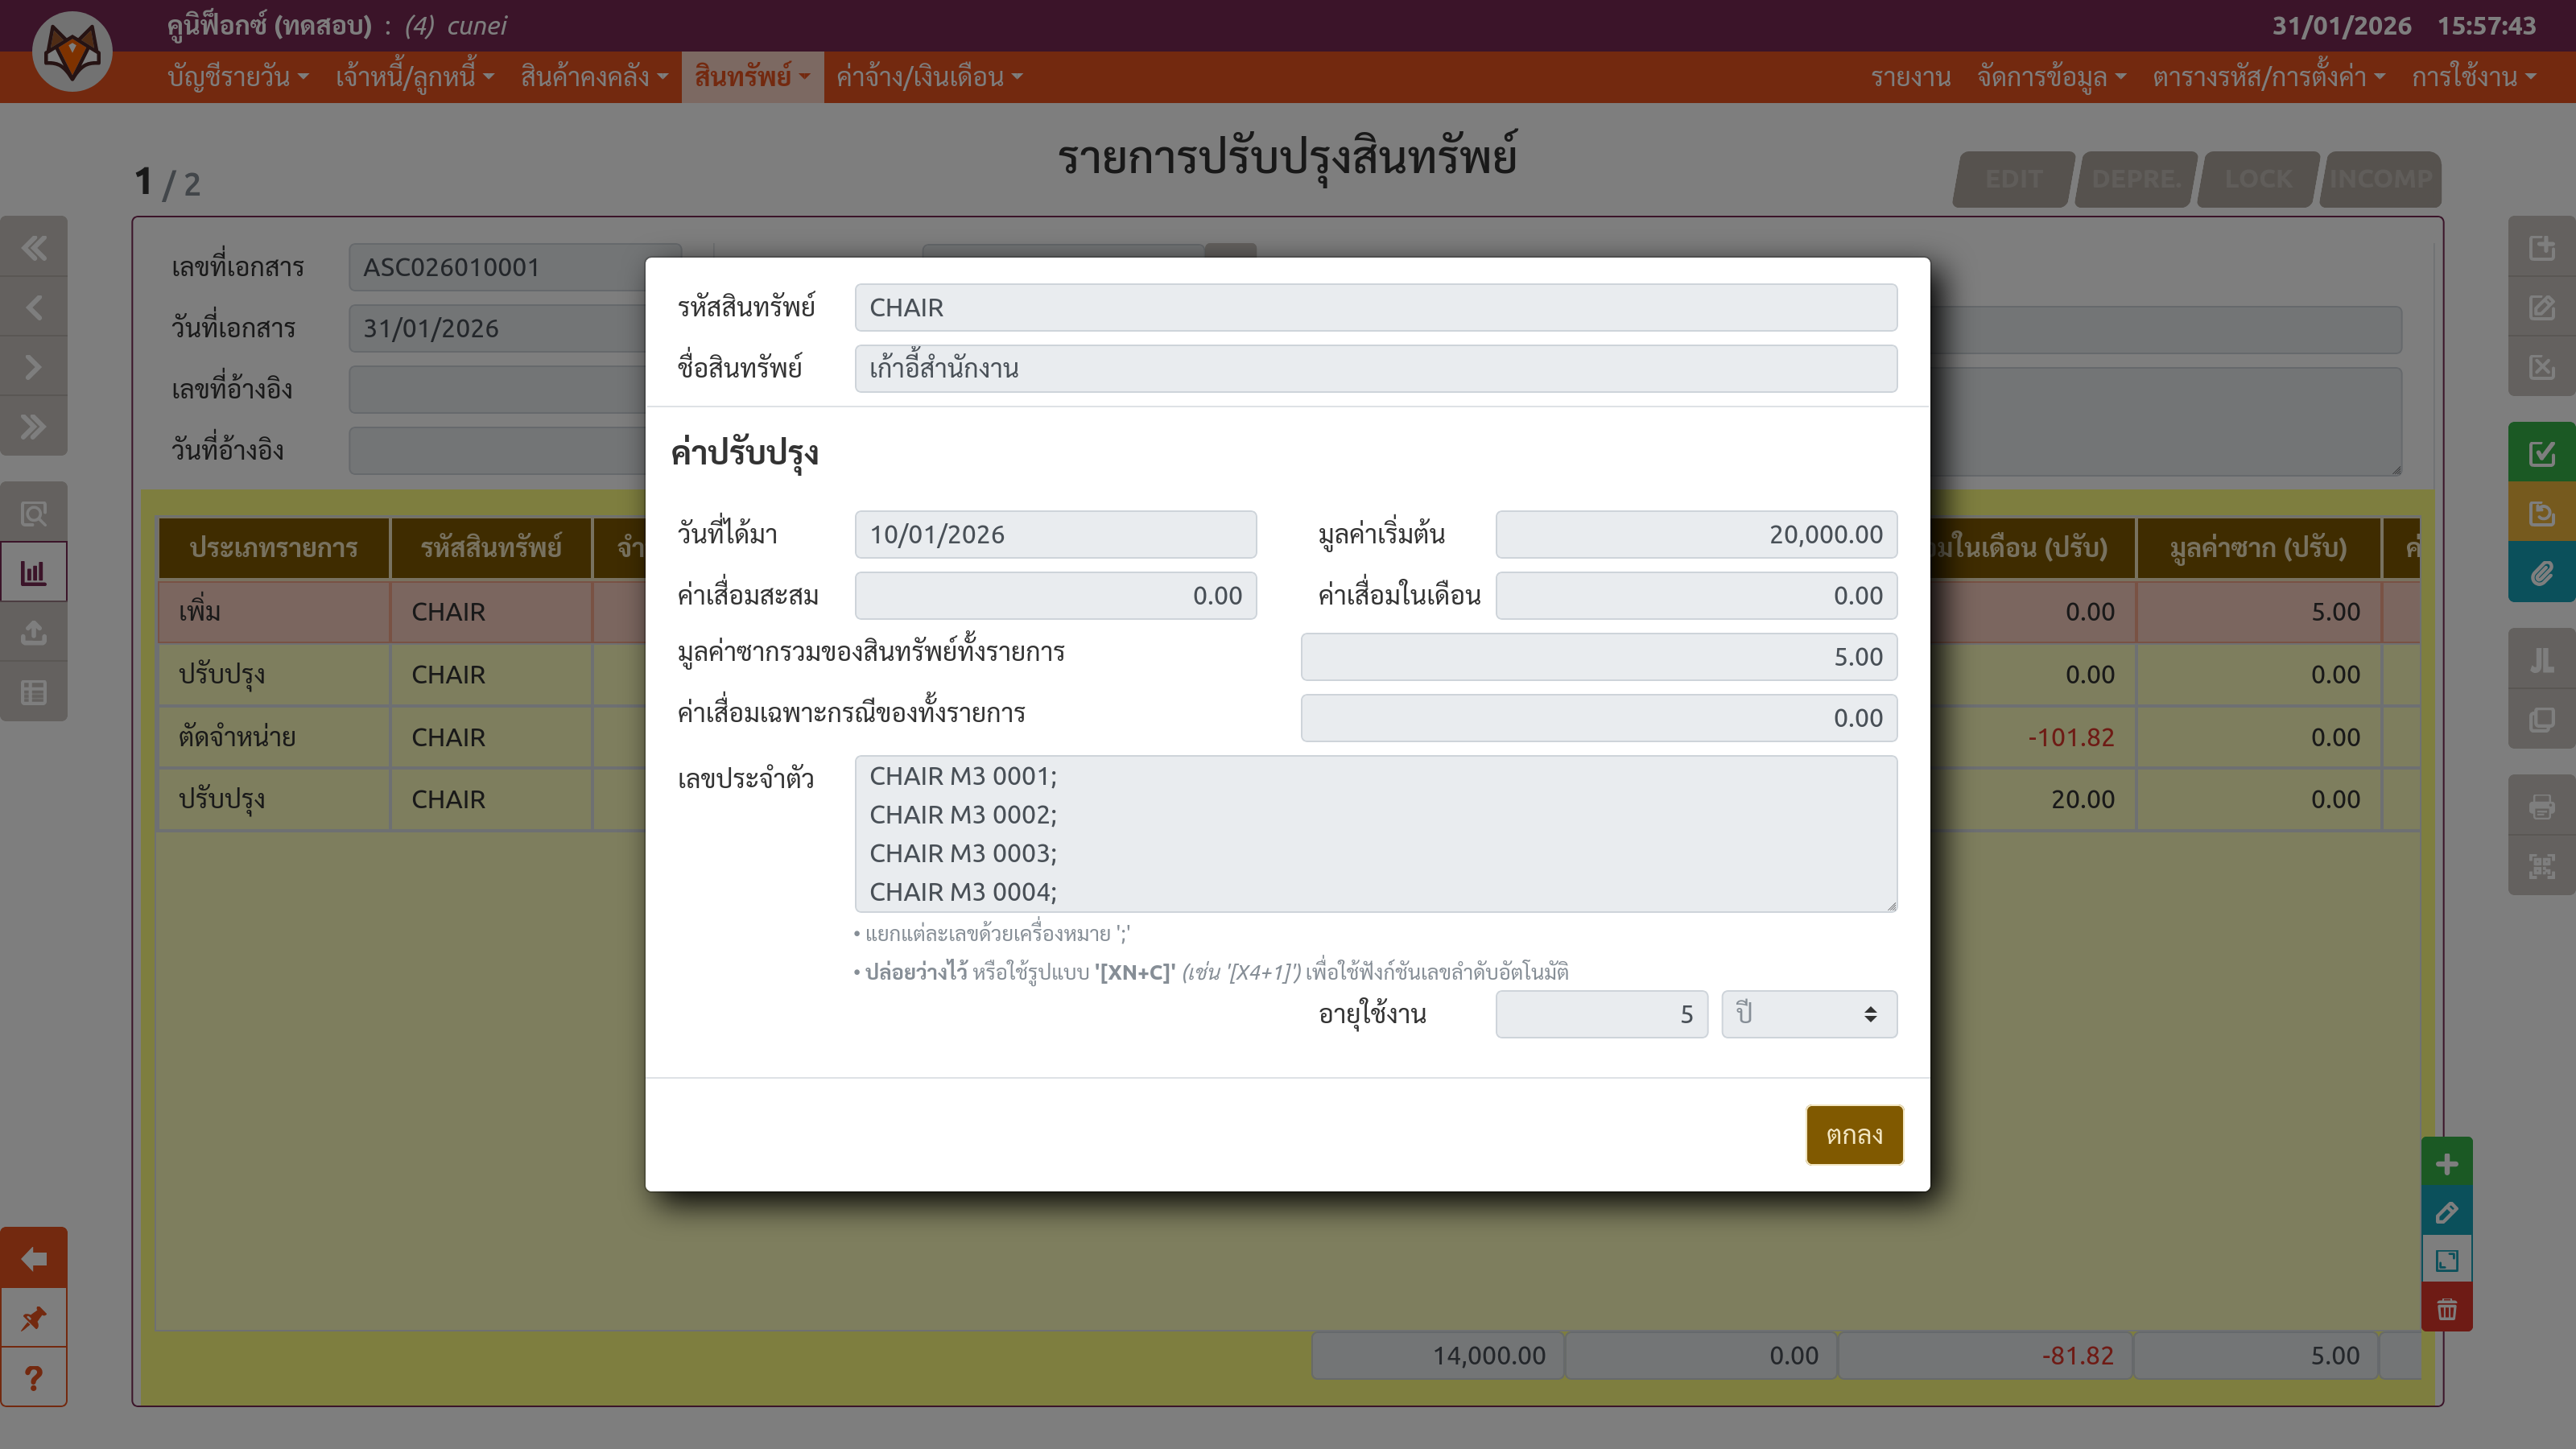This screenshot has height=1449, width=2576.
Task: Go to last record double-chevron icon
Action: click(x=34, y=427)
